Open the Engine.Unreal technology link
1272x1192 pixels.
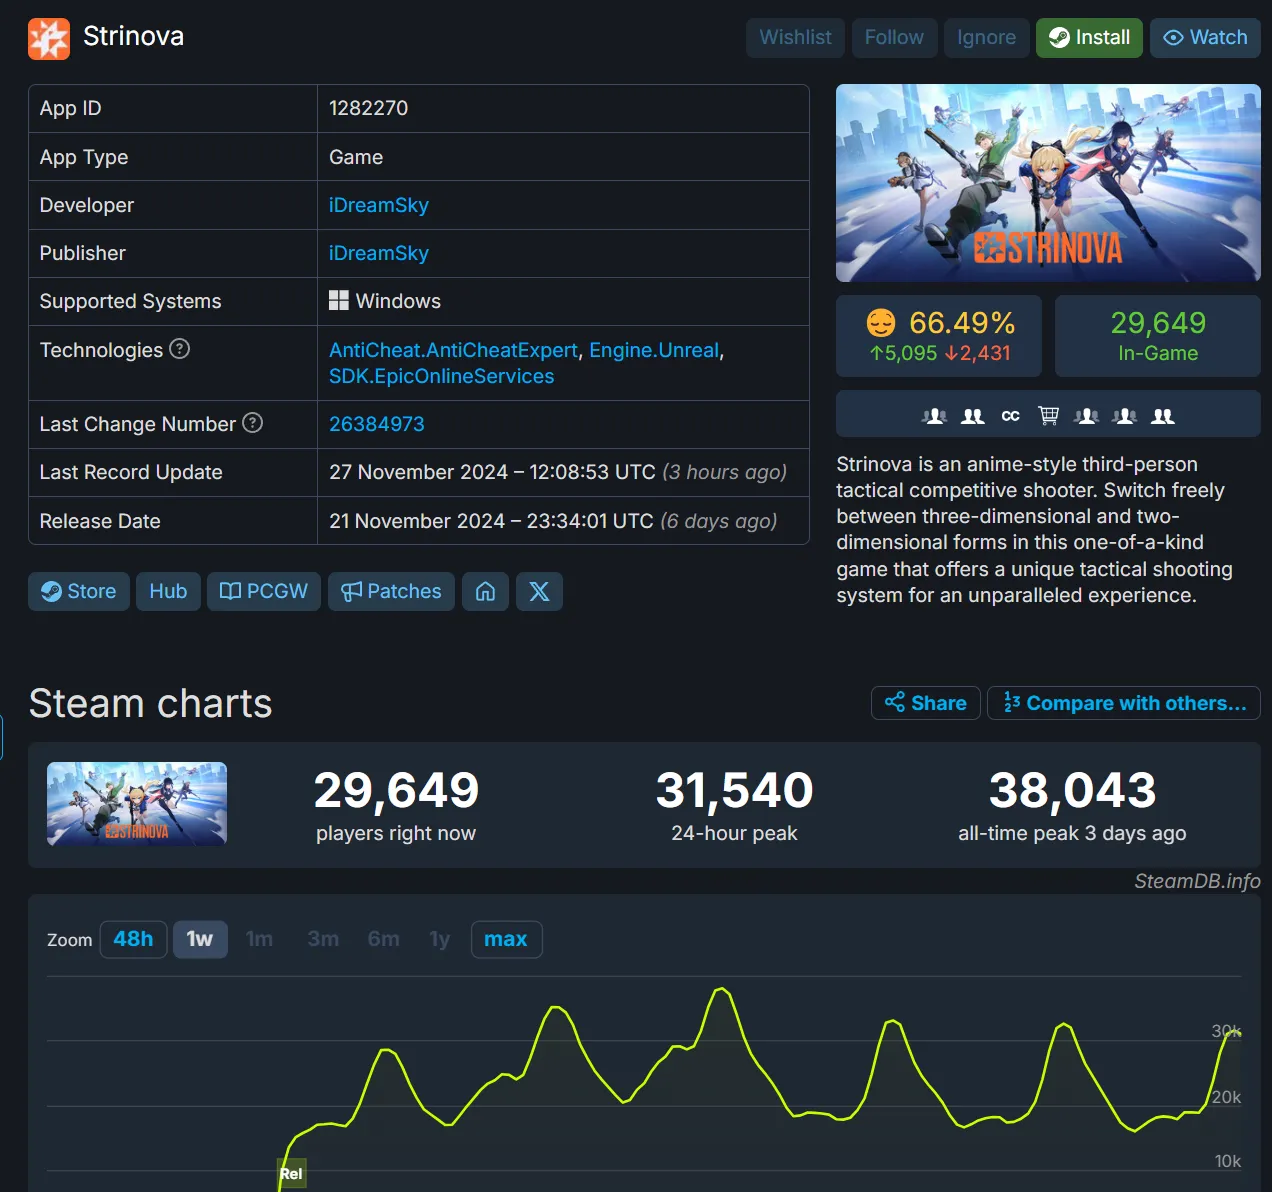coord(654,350)
